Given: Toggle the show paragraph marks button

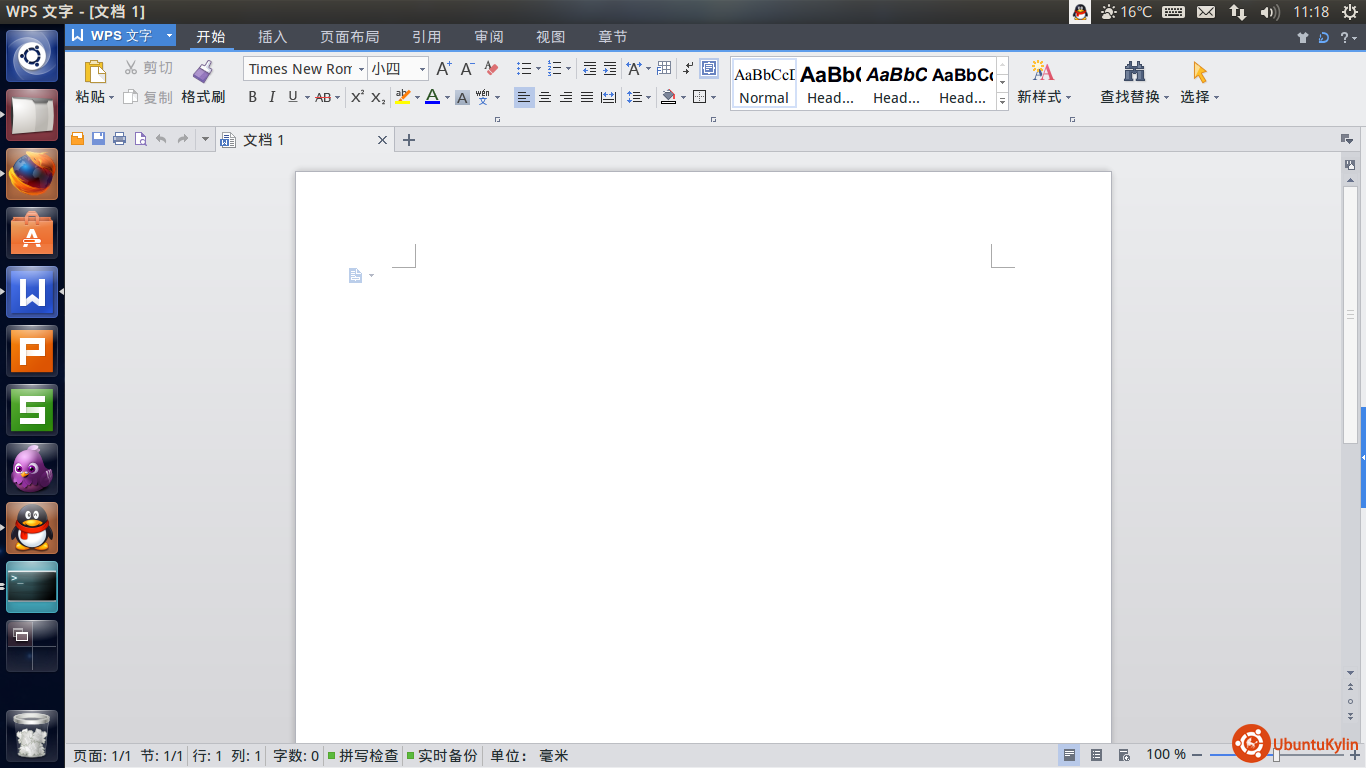Looking at the screenshot, I should pos(687,69).
